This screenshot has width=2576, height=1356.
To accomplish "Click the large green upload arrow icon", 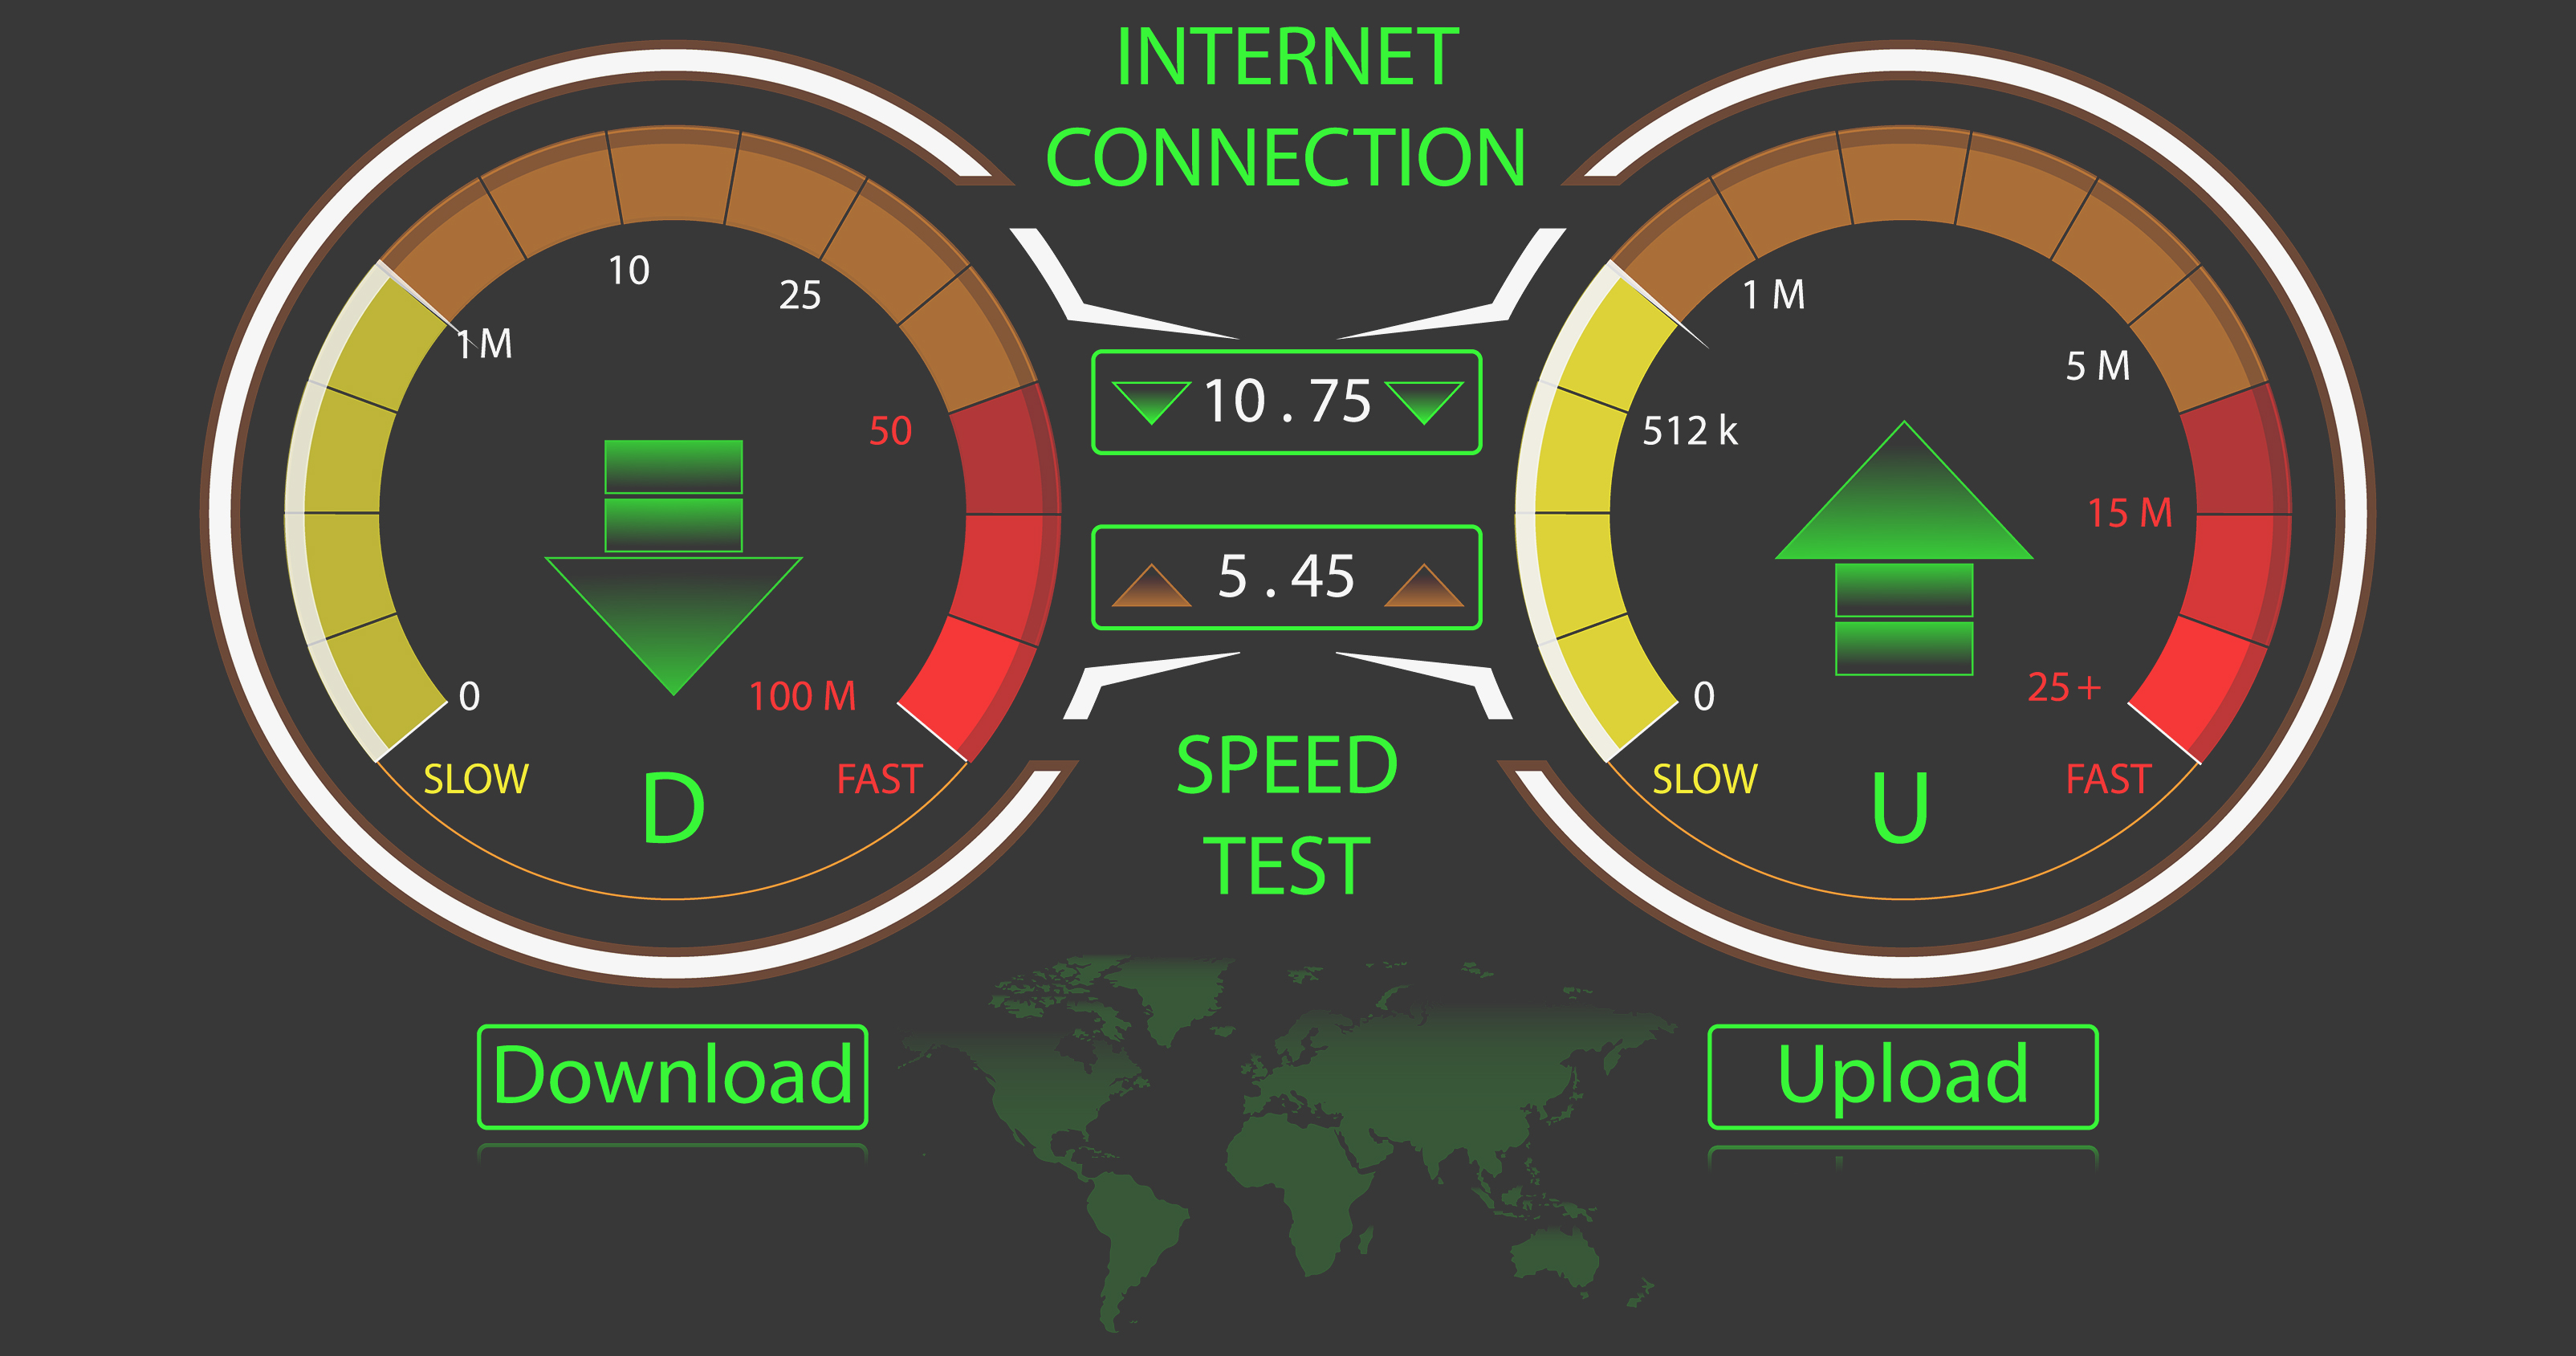I will click(1904, 548).
